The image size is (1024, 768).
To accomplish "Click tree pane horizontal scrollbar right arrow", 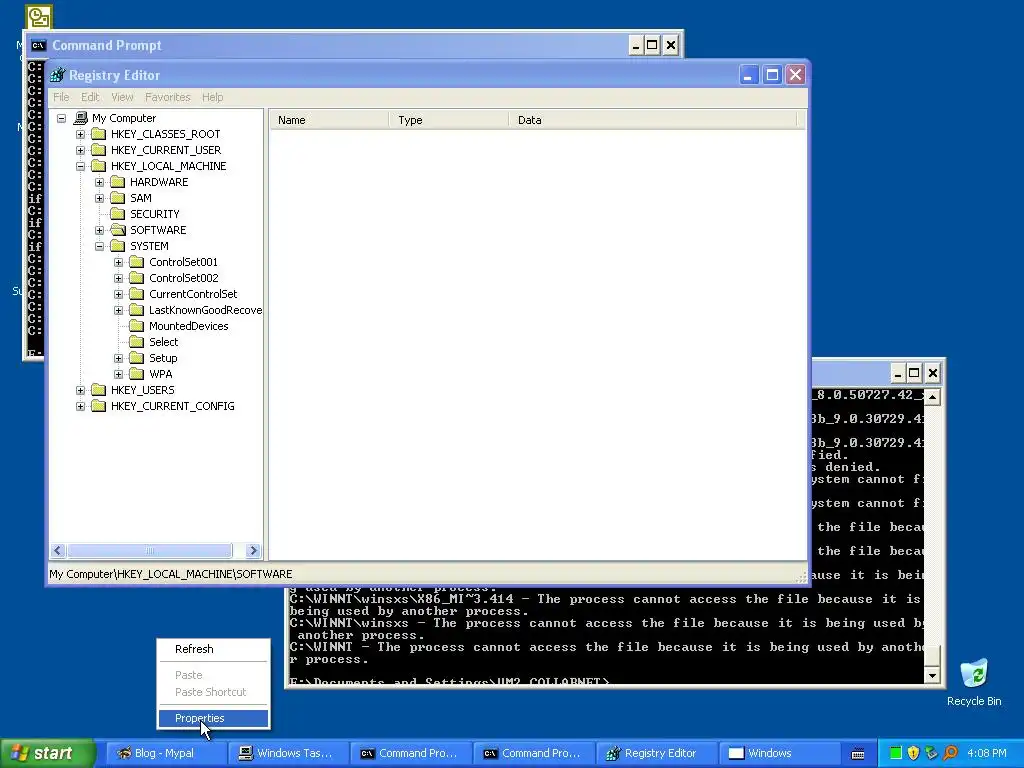I will click(253, 551).
